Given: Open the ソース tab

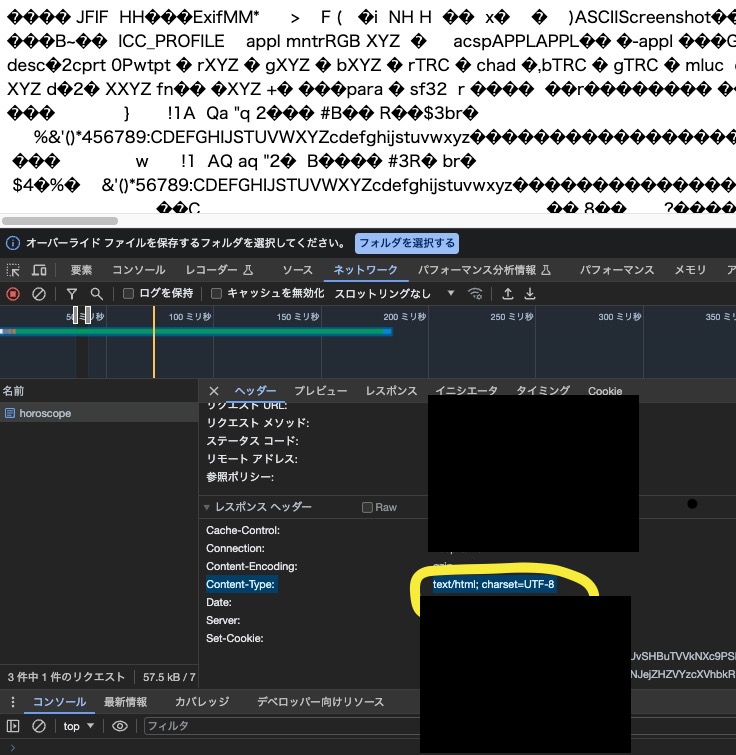Looking at the screenshot, I should 297,270.
